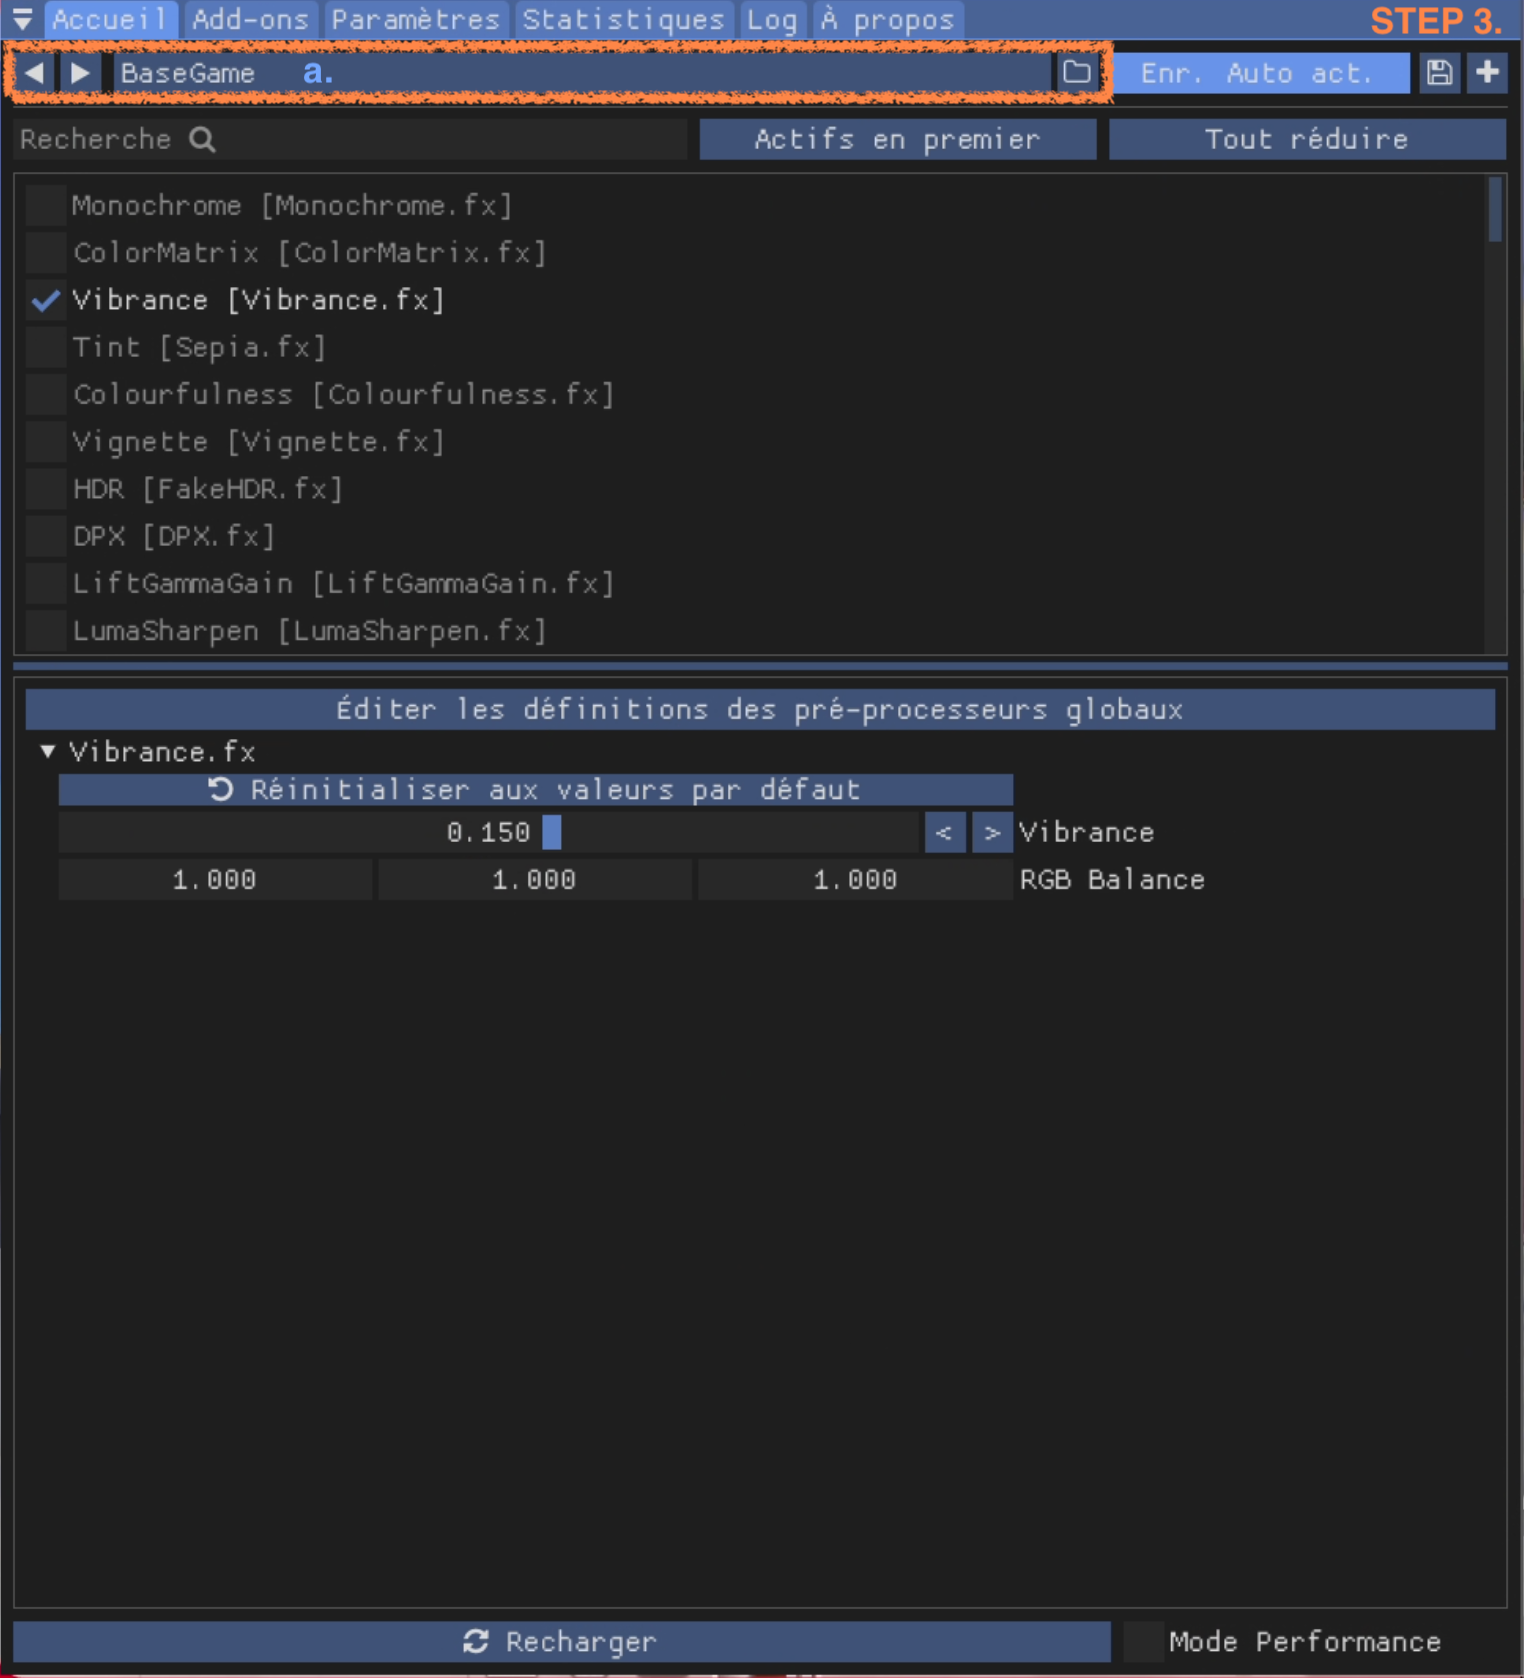Increase Vibrance with the > button
This screenshot has height=1678, width=1524.
point(991,832)
